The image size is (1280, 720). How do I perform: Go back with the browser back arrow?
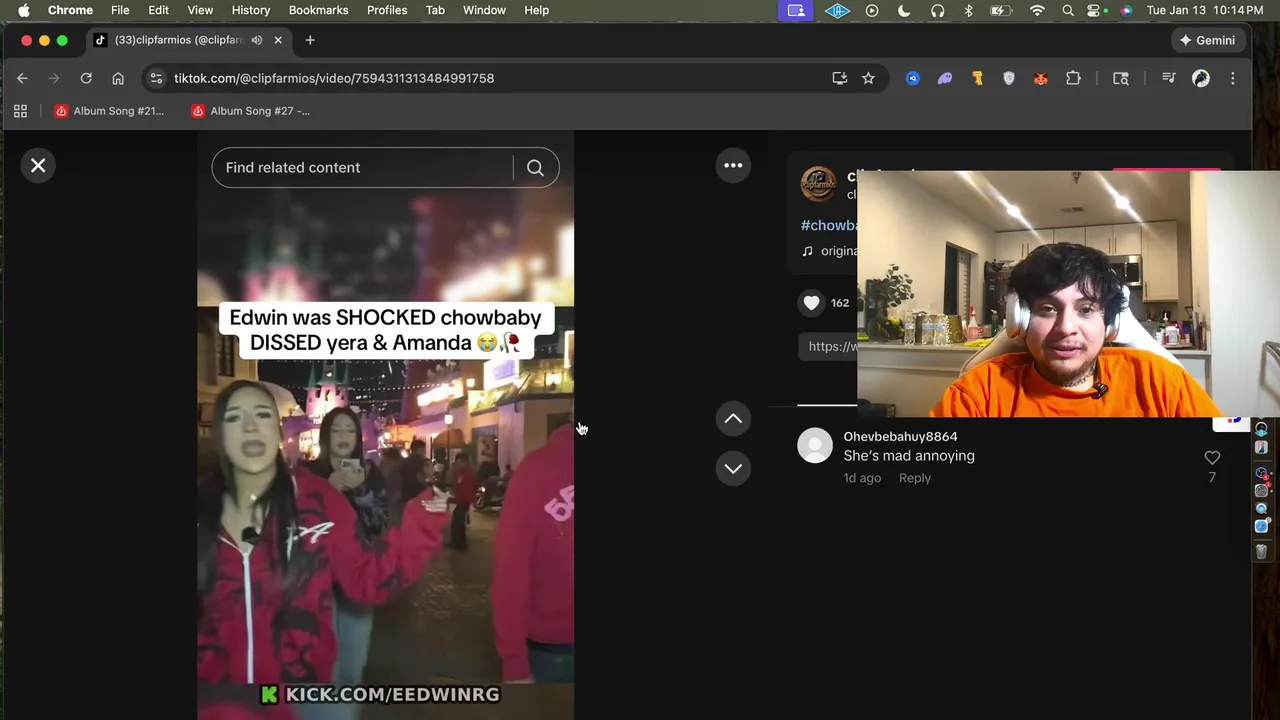[x=22, y=78]
